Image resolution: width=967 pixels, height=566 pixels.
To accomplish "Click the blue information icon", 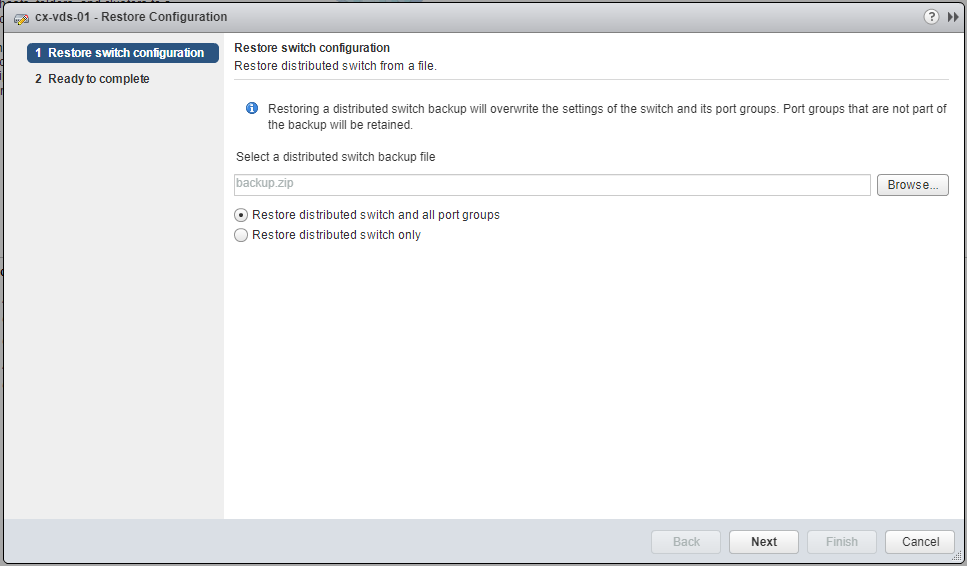I will point(252,108).
